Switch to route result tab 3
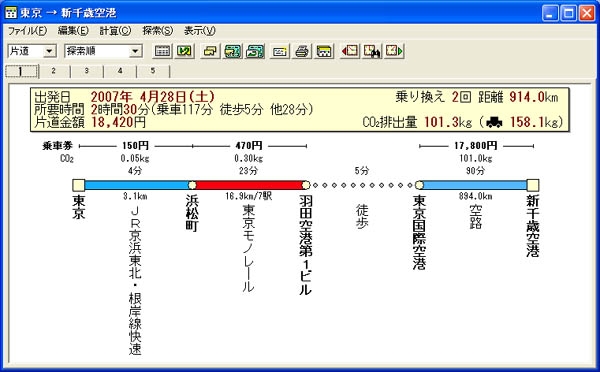The height and width of the screenshot is (372, 600). click(86, 71)
